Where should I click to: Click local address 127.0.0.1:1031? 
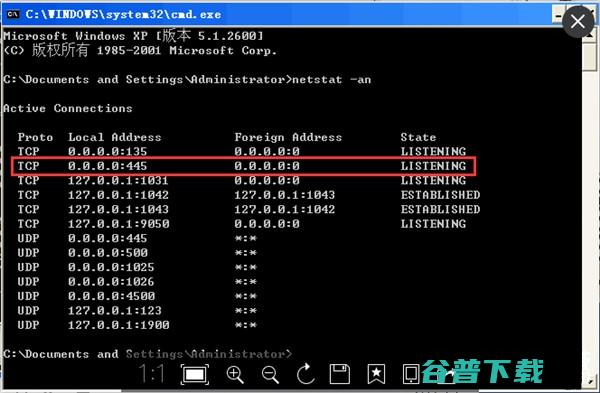(x=118, y=180)
